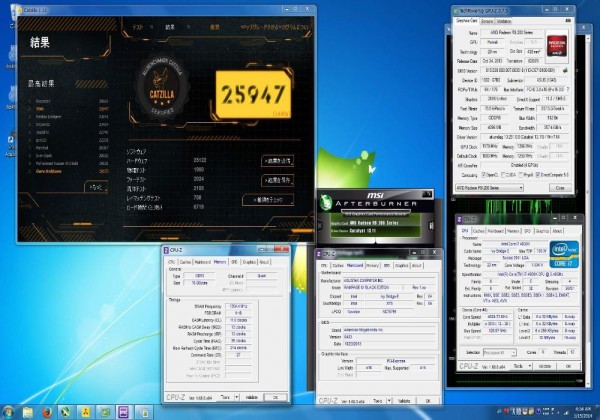The height and width of the screenshot is (420, 600).
Task: Click the Radeon logo in GPU-Z
Action: tap(557, 46)
